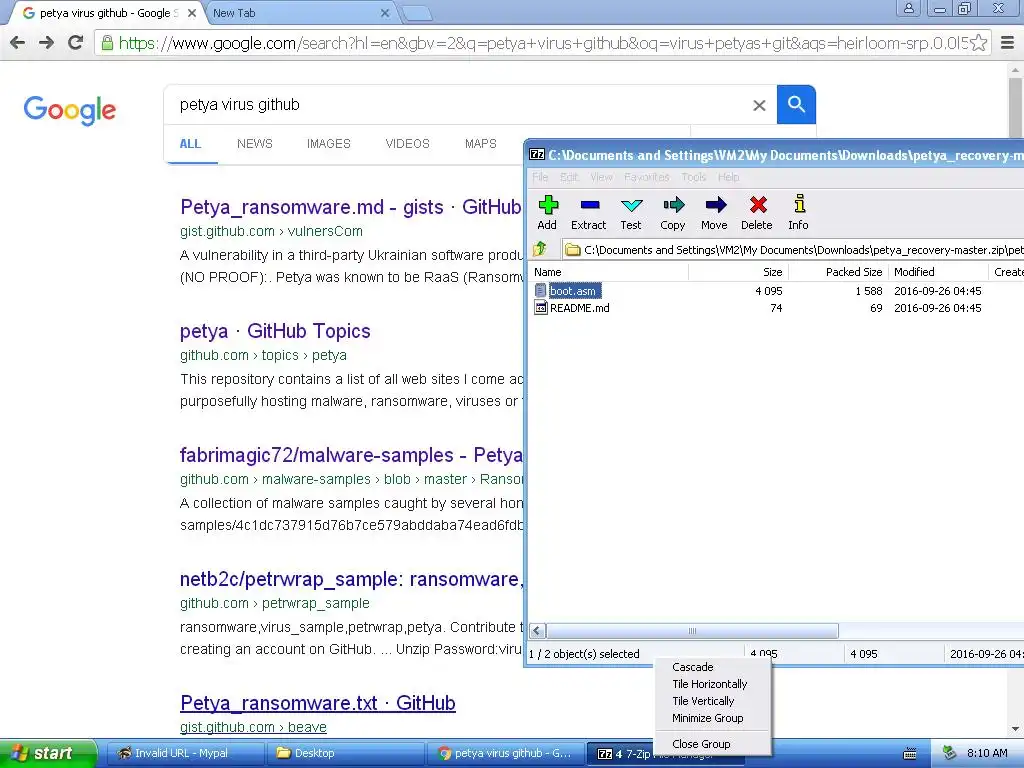The height and width of the screenshot is (768, 1024).
Task: Close the New Tab browser tab
Action: [385, 13]
